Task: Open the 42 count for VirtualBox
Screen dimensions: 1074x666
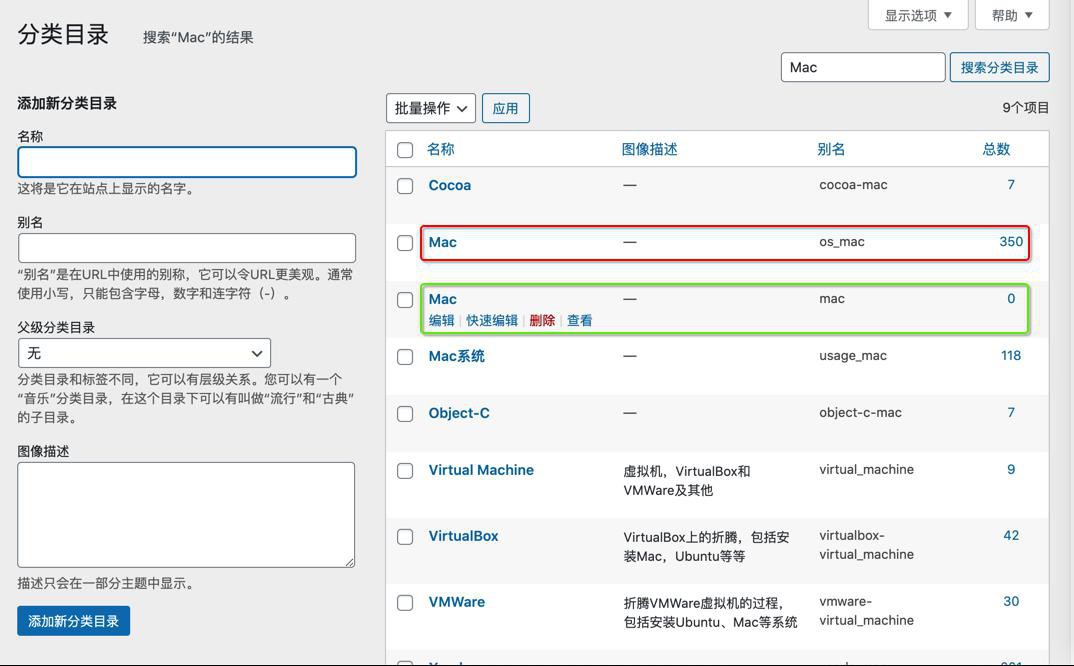Action: 1011,535
